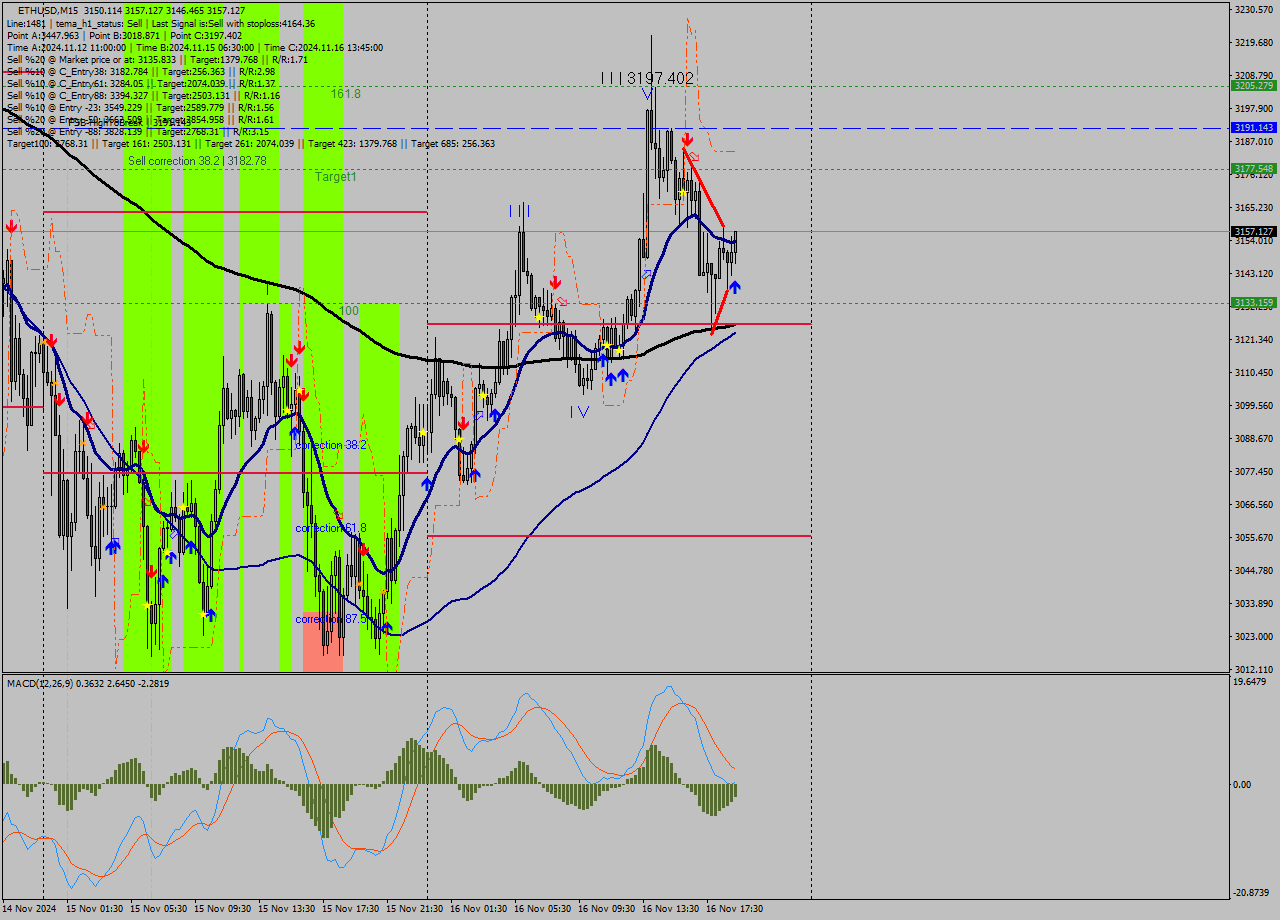Screen dimensions: 1280x920
Task: Click the green 3133.159 price tag
Action: coord(1253,303)
